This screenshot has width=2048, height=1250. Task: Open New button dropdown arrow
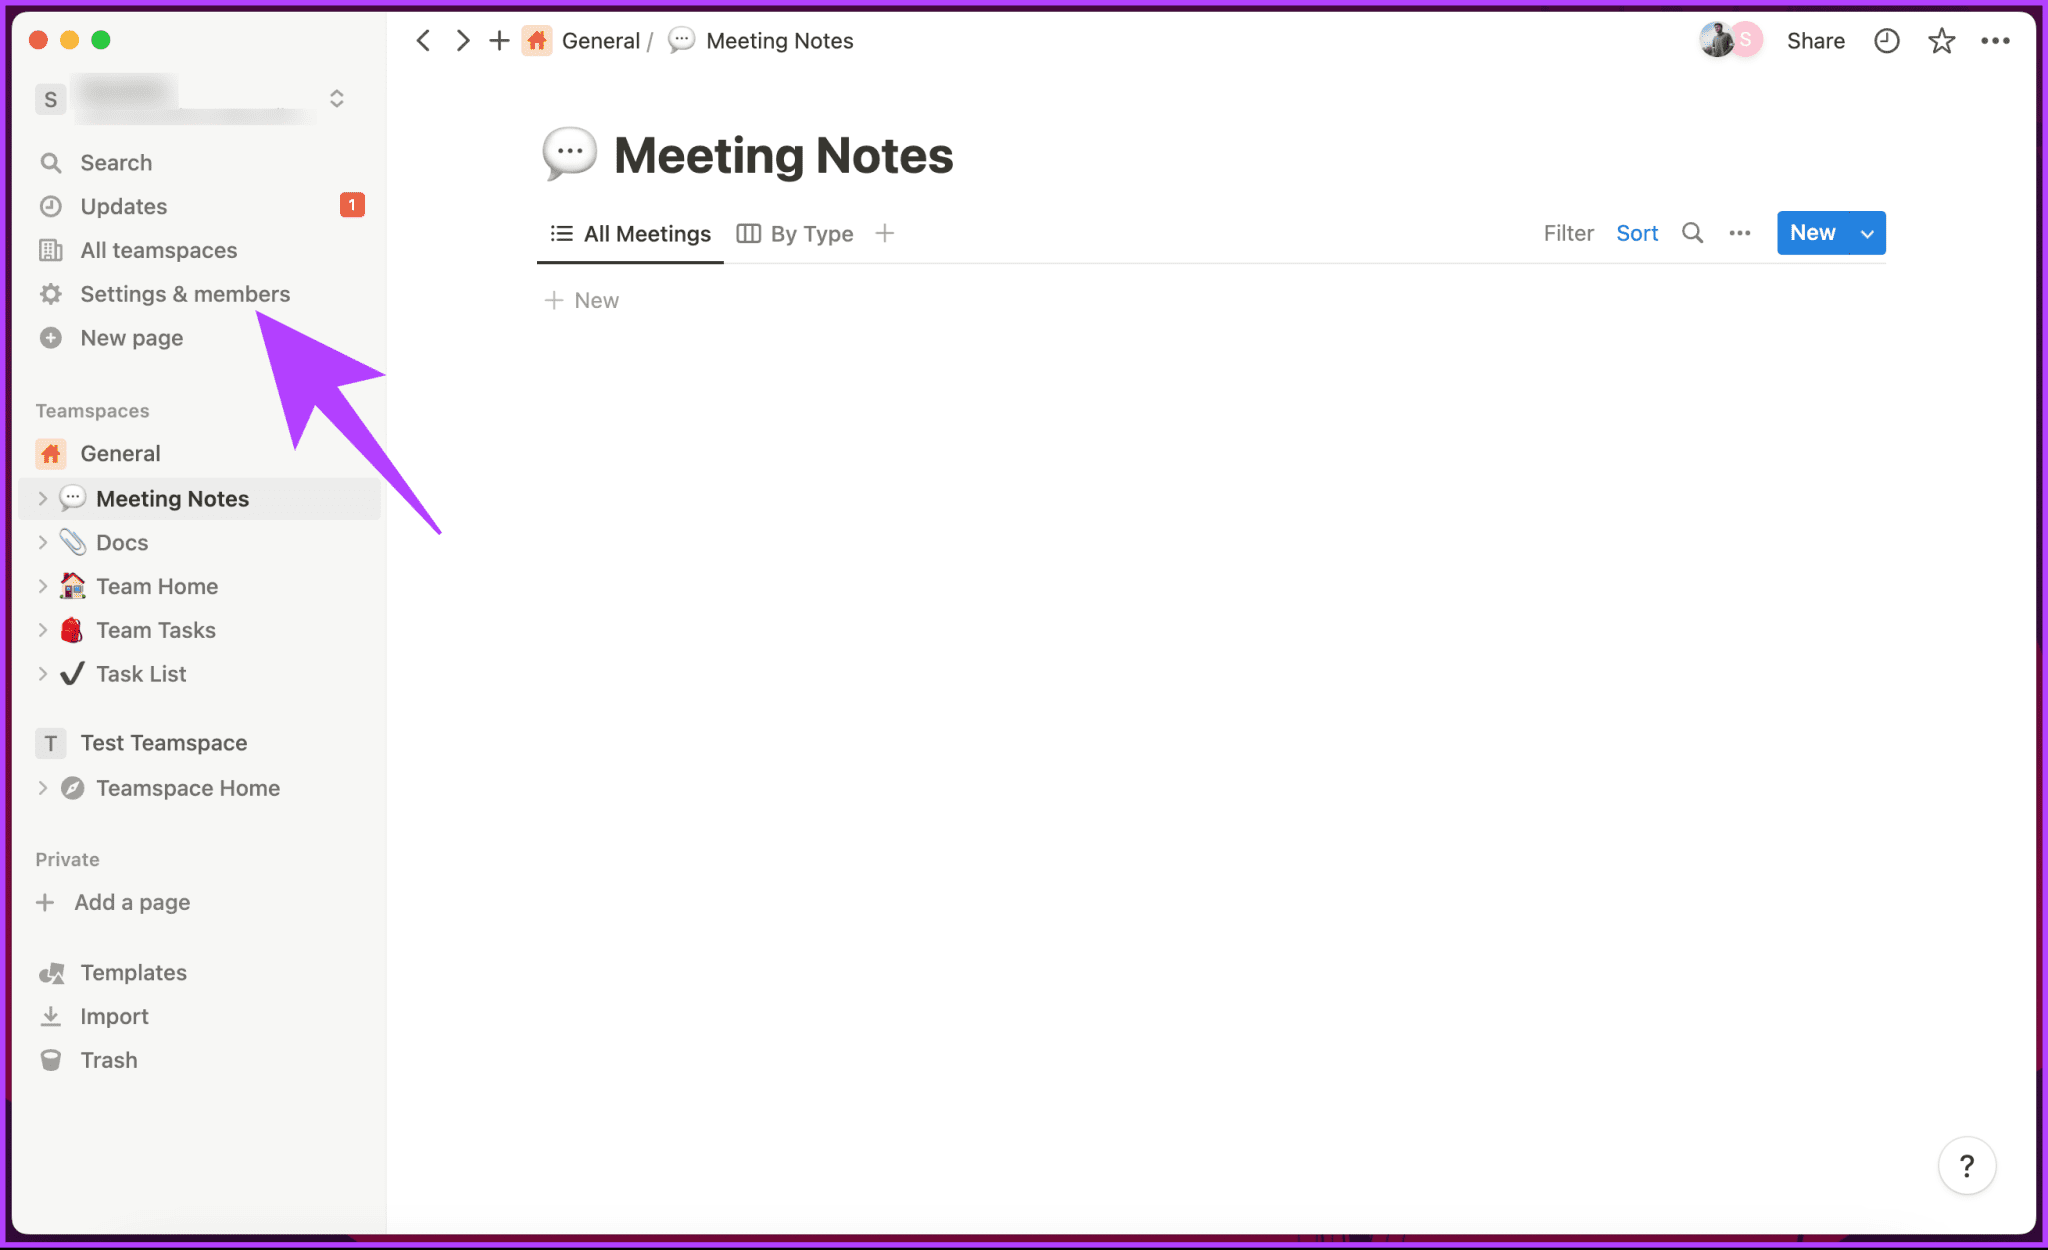pyautogui.click(x=1867, y=234)
